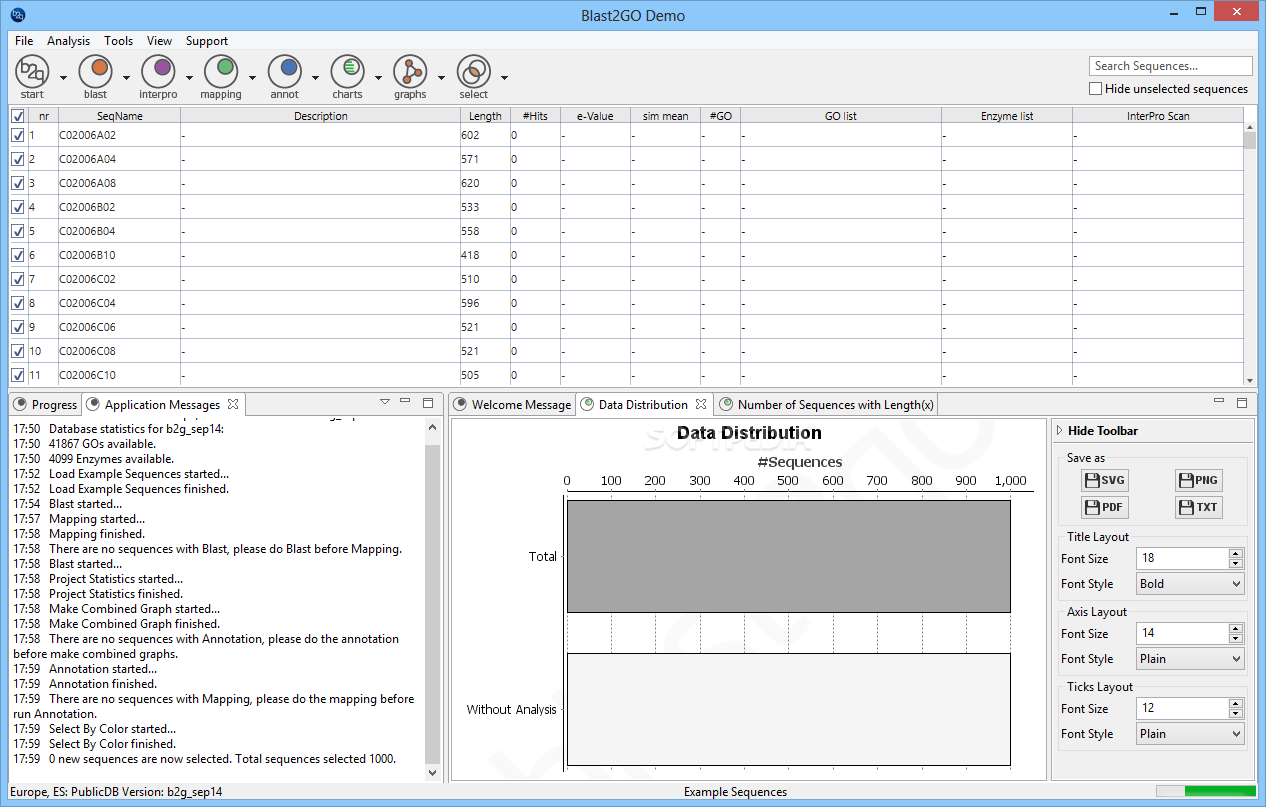Click the select toolbar icon
The image size is (1266, 807).
473,72
